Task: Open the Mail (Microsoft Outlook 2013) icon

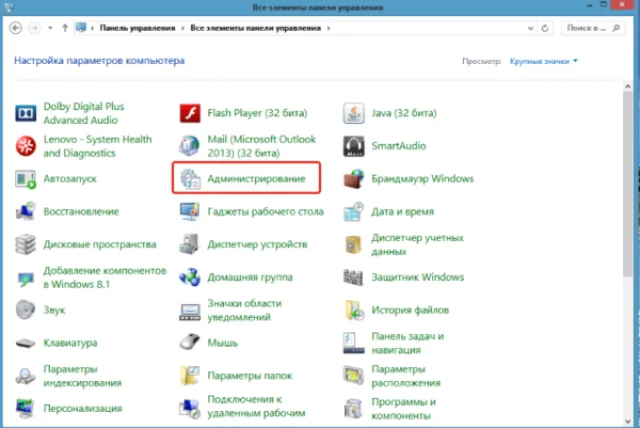Action: (189, 146)
